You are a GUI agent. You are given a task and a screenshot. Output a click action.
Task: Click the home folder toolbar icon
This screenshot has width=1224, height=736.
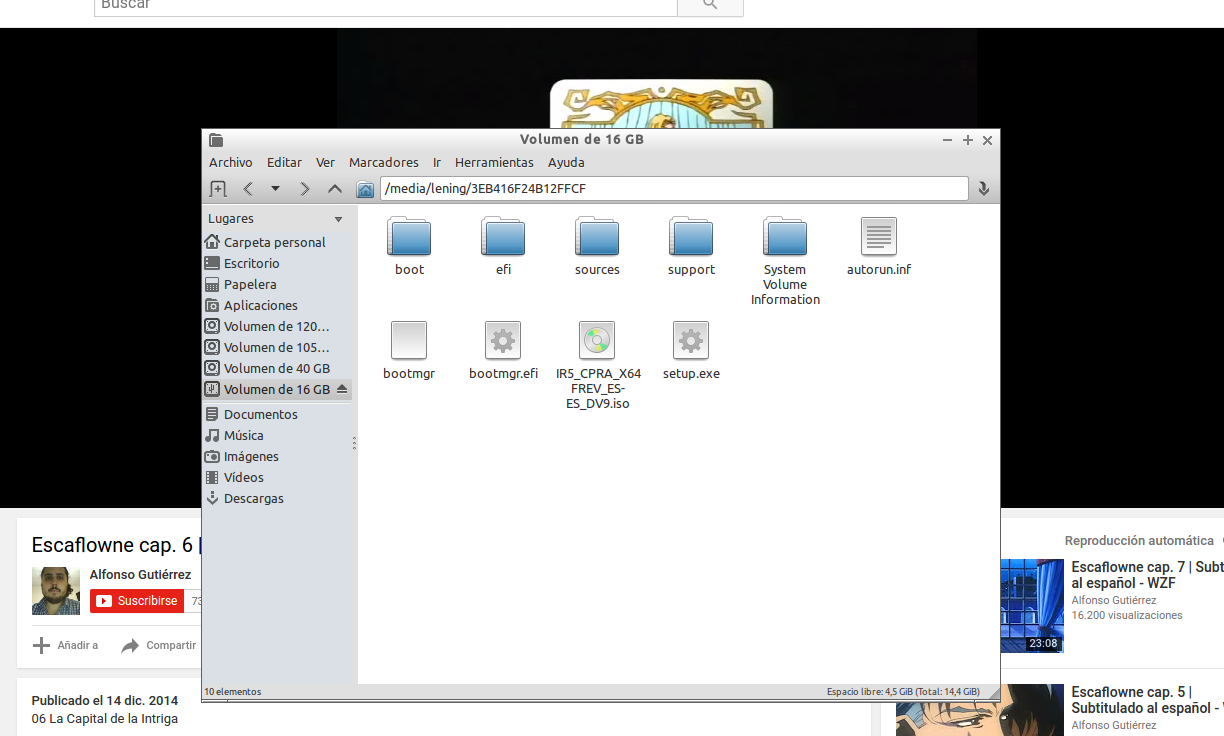tap(365, 189)
